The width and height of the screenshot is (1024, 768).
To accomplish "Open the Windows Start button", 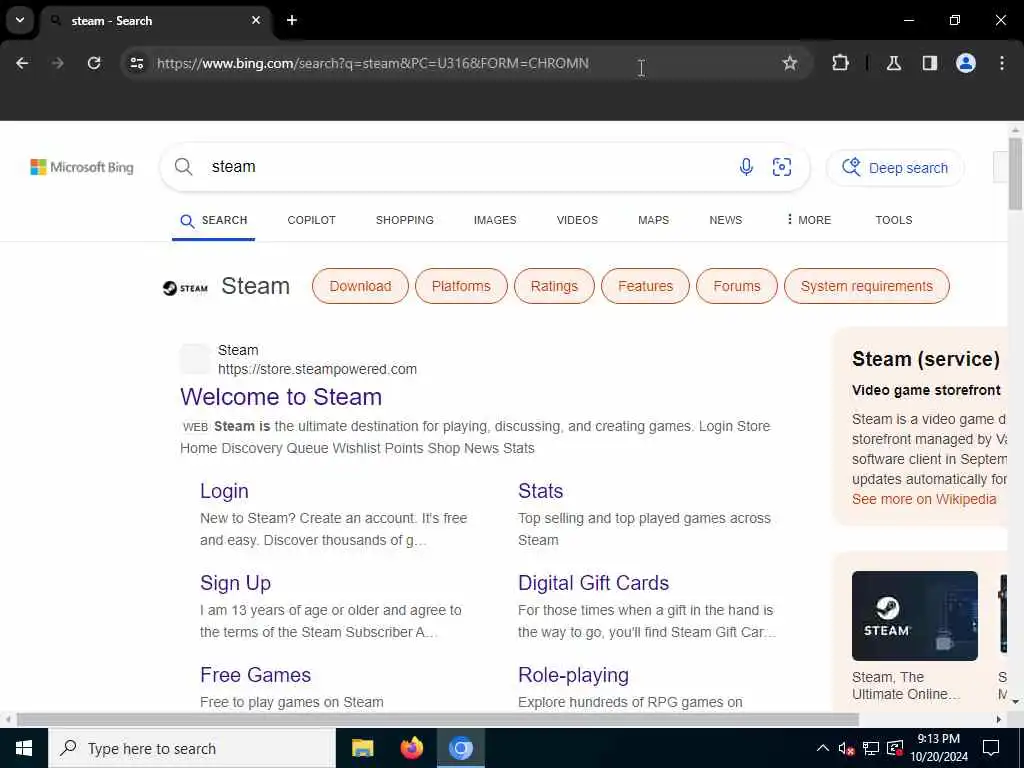I will coord(24,748).
